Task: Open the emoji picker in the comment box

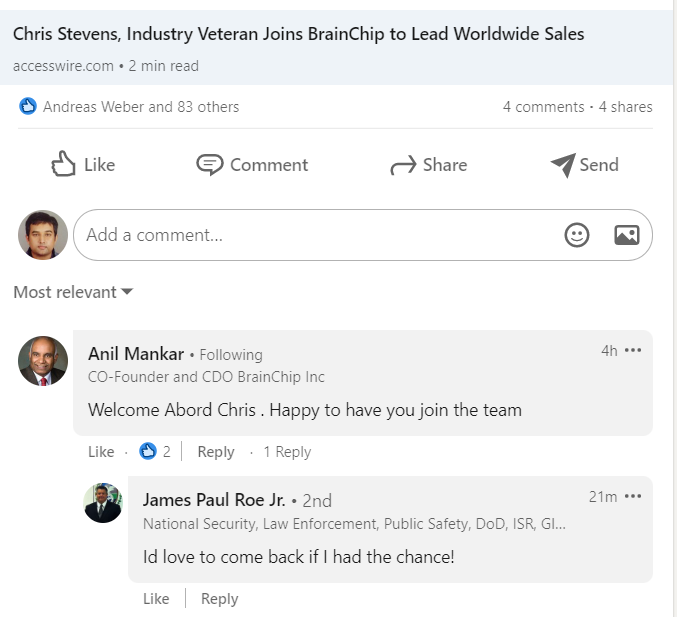Action: [x=577, y=235]
